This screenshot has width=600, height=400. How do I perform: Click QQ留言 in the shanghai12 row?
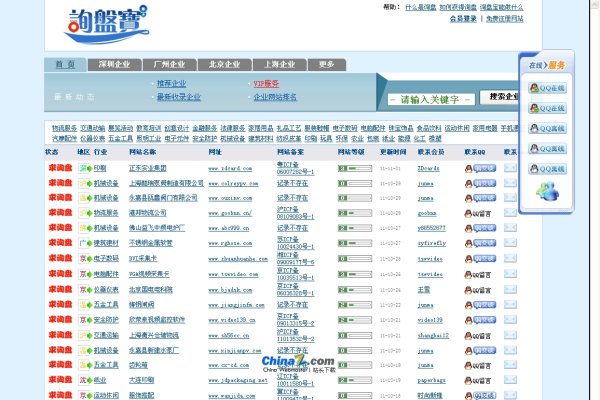478,336
